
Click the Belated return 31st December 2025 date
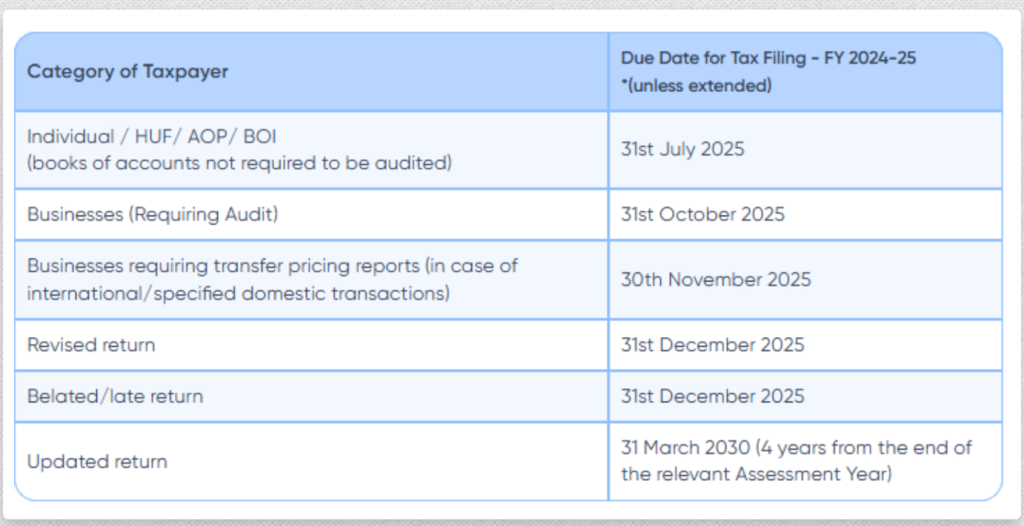click(712, 396)
